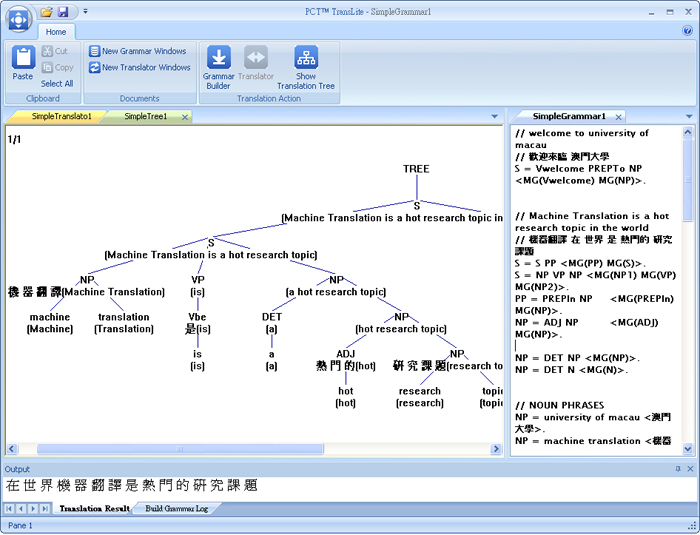This screenshot has width=700, height=535.
Task: Click the Select All button
Action: coord(57,84)
